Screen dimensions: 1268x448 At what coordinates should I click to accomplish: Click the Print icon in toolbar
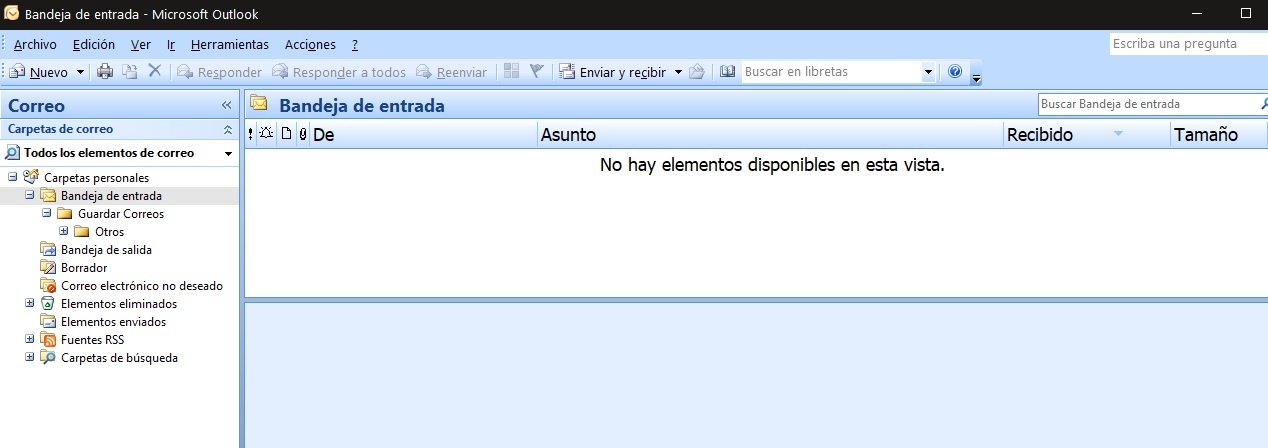pyautogui.click(x=104, y=72)
